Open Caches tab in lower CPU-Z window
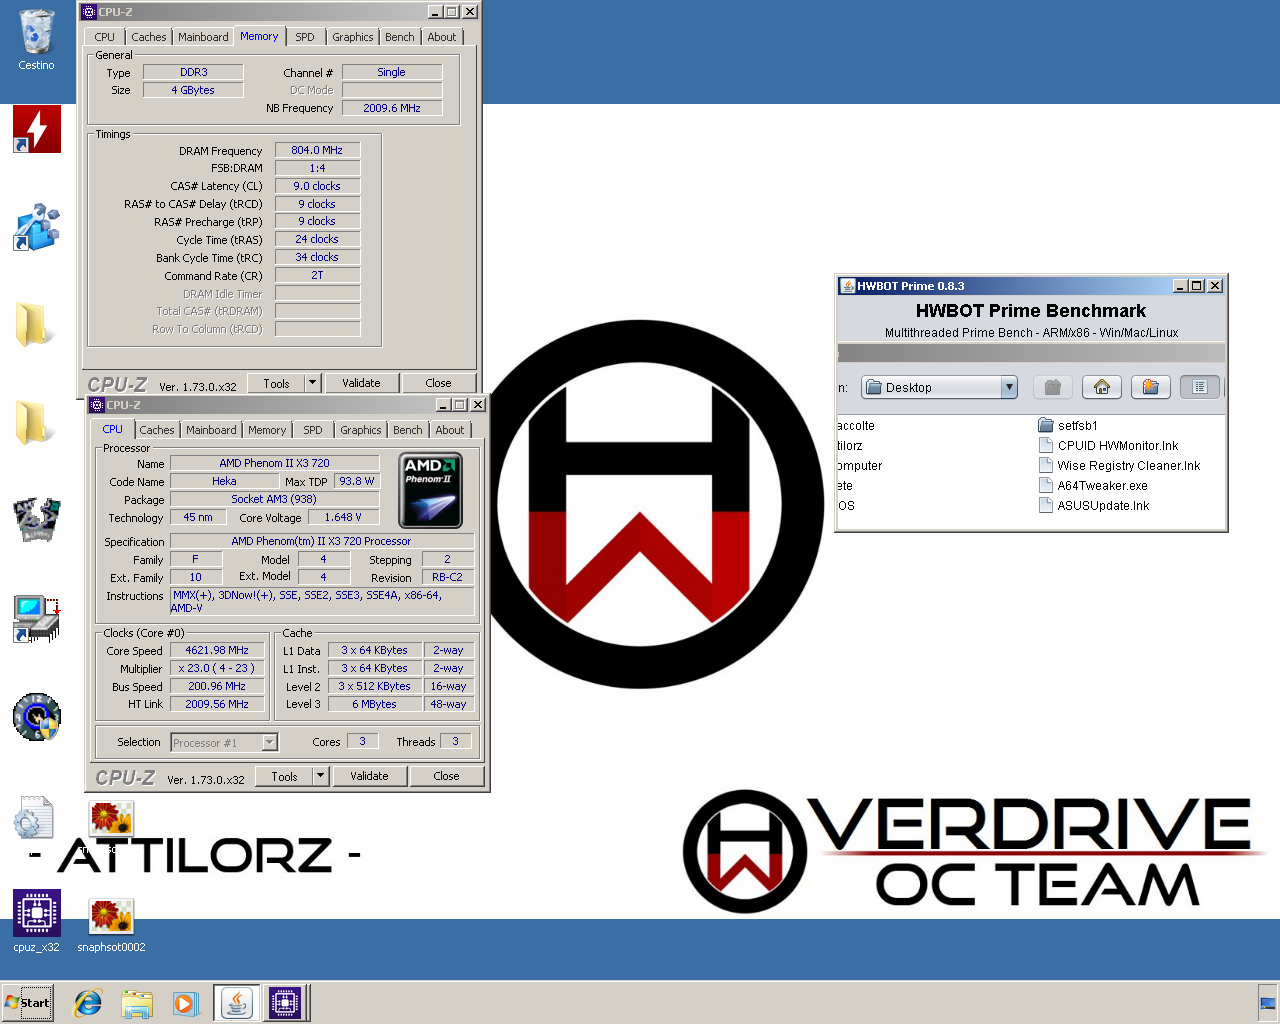 click(157, 430)
